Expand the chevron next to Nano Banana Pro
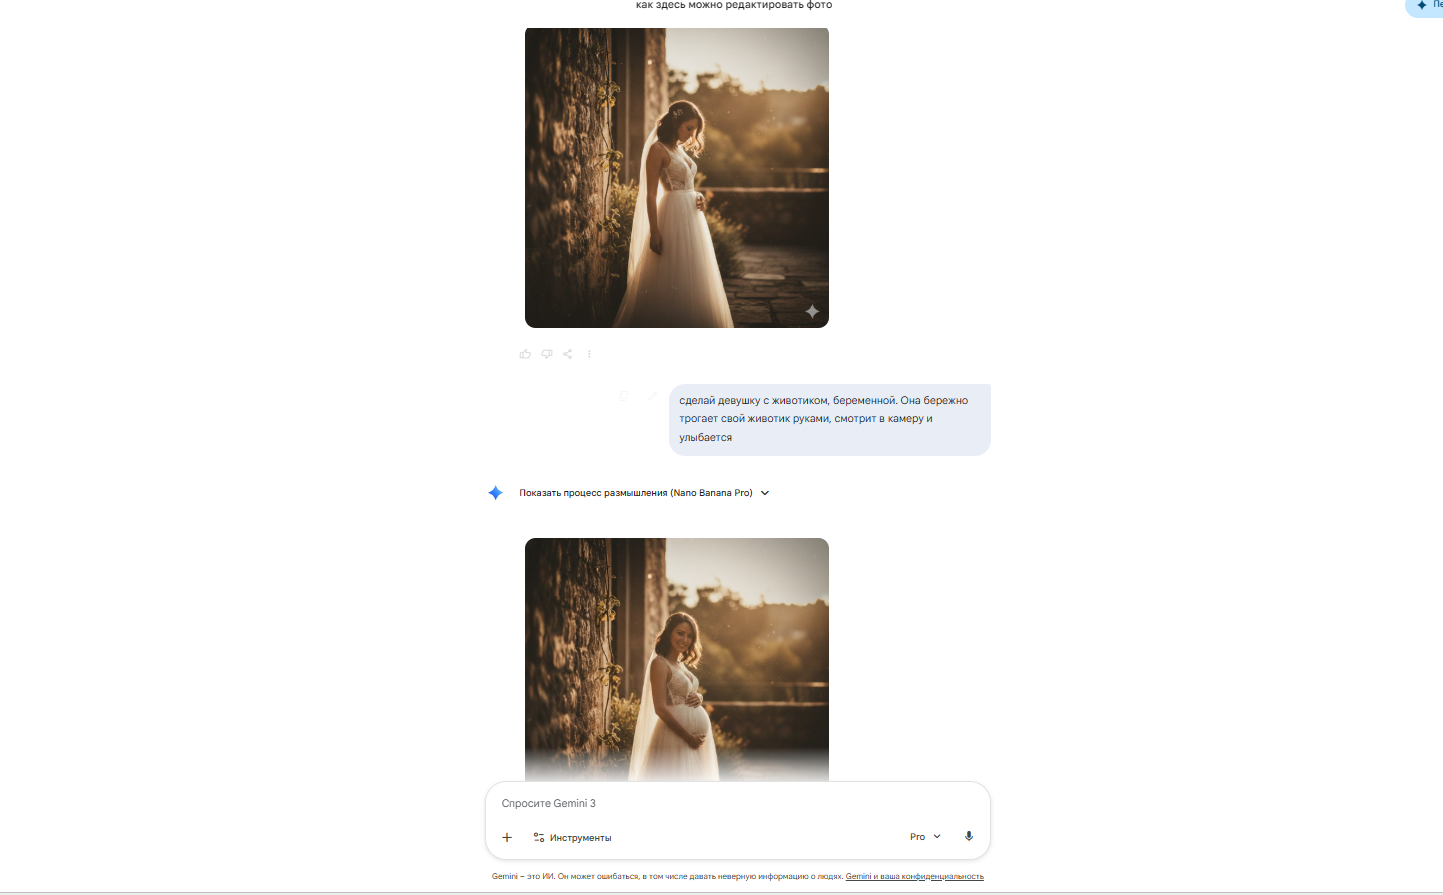1443x895 pixels. point(765,493)
